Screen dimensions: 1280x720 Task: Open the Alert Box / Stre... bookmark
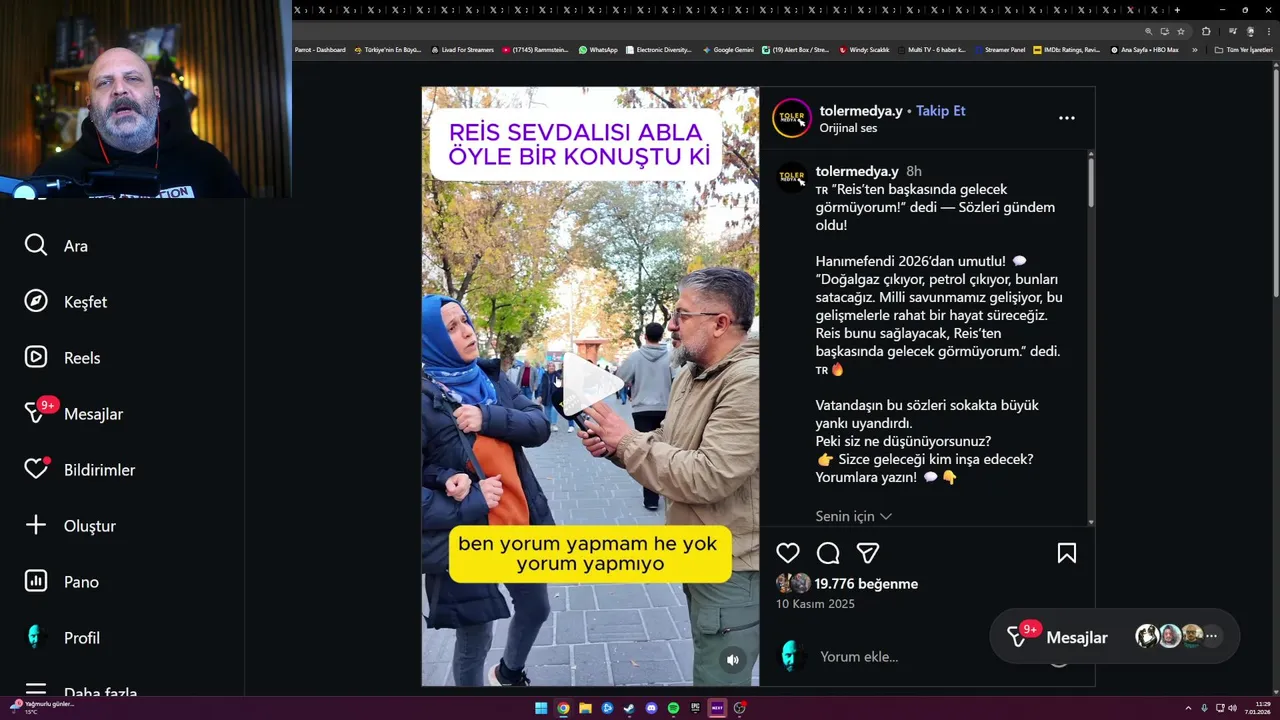795,50
